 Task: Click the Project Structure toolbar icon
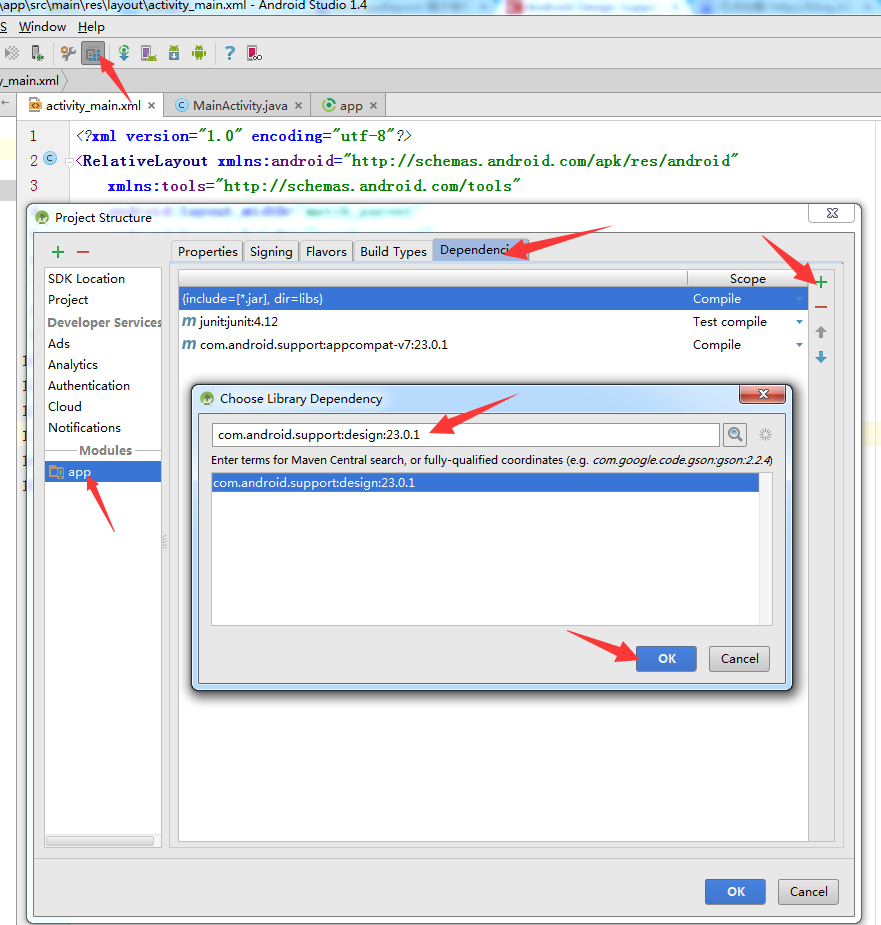click(x=93, y=54)
